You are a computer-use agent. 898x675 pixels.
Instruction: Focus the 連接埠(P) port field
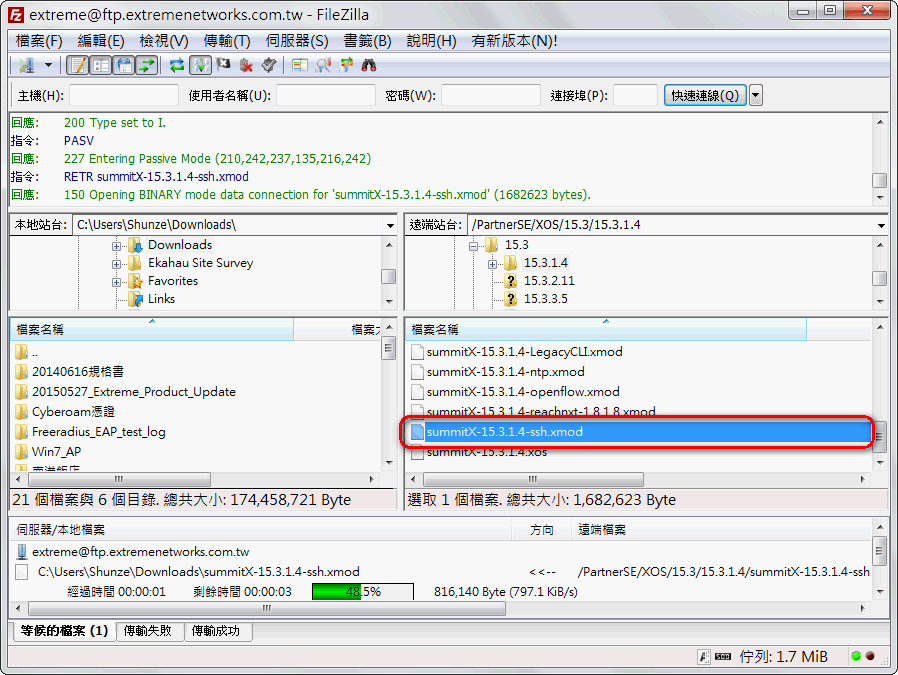(635, 96)
